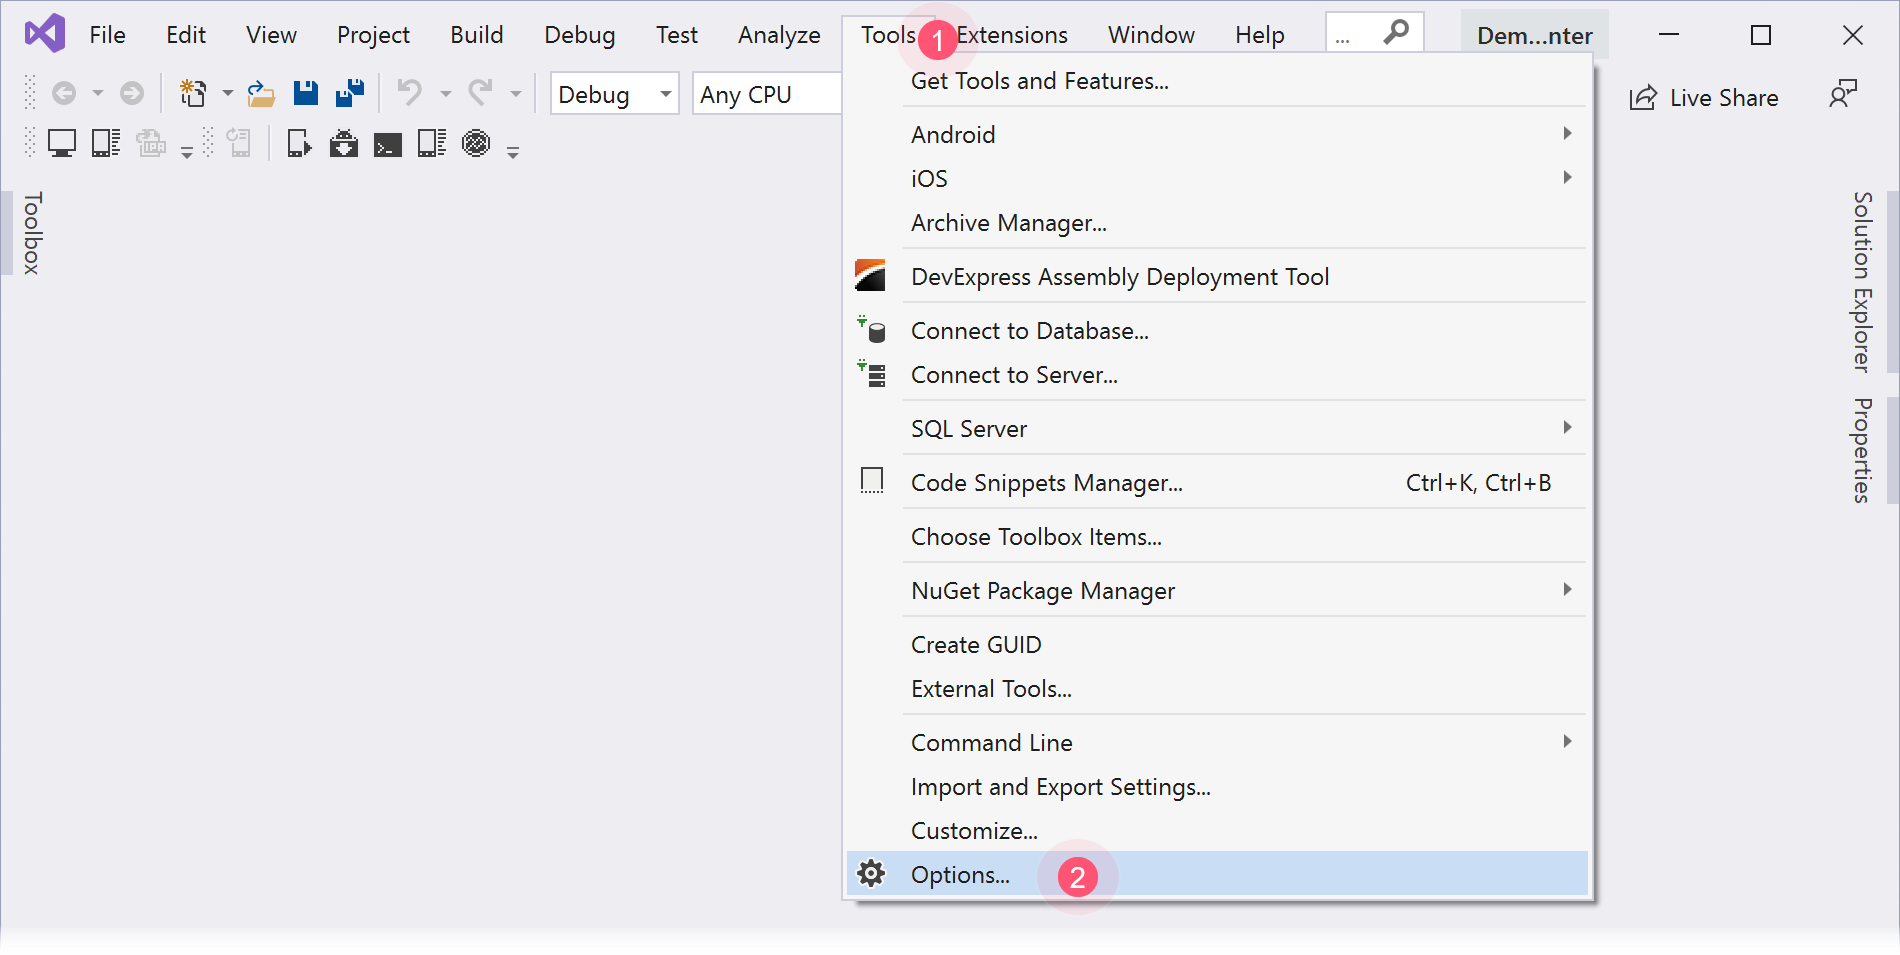Open the Android Device Manager icon

[x=431, y=144]
